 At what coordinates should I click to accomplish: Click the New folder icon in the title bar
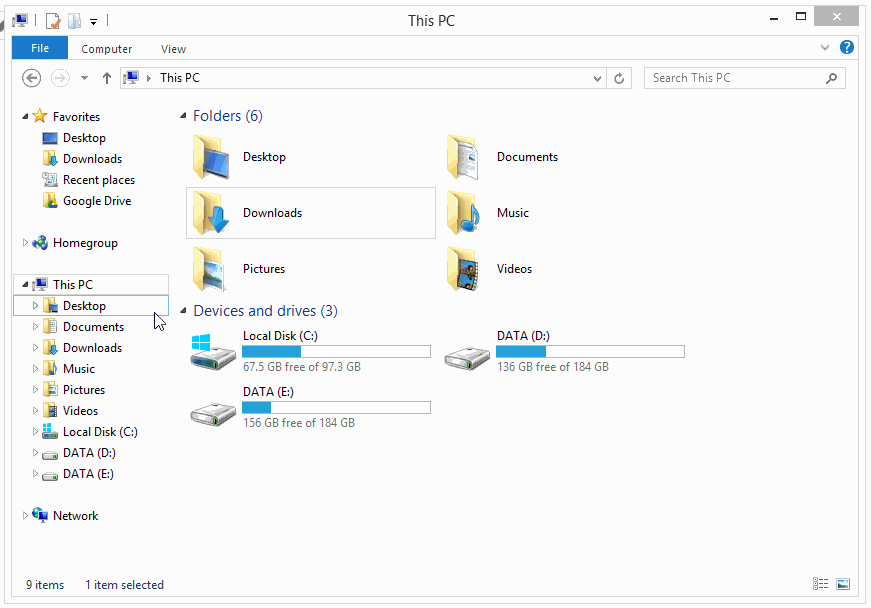click(x=74, y=21)
